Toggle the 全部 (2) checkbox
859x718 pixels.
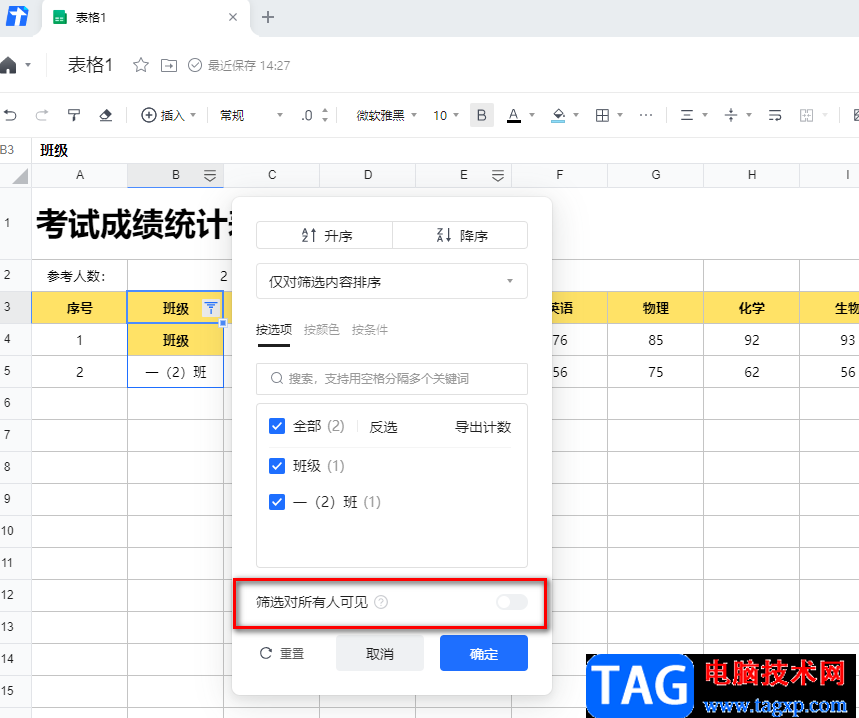pos(277,426)
